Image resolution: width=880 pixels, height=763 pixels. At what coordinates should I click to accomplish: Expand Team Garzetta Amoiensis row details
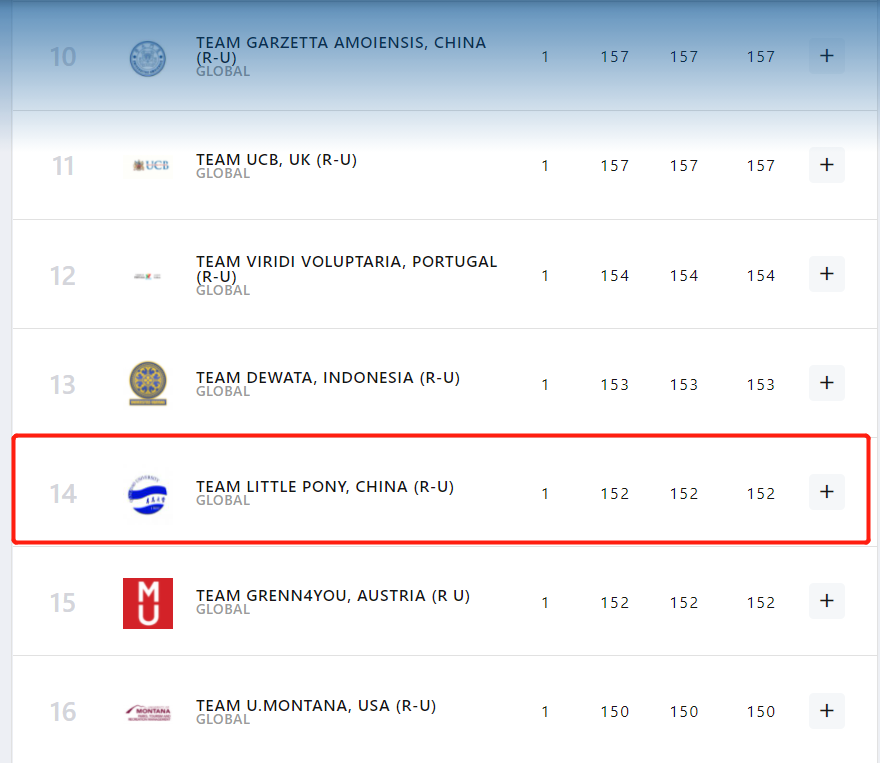[x=826, y=56]
